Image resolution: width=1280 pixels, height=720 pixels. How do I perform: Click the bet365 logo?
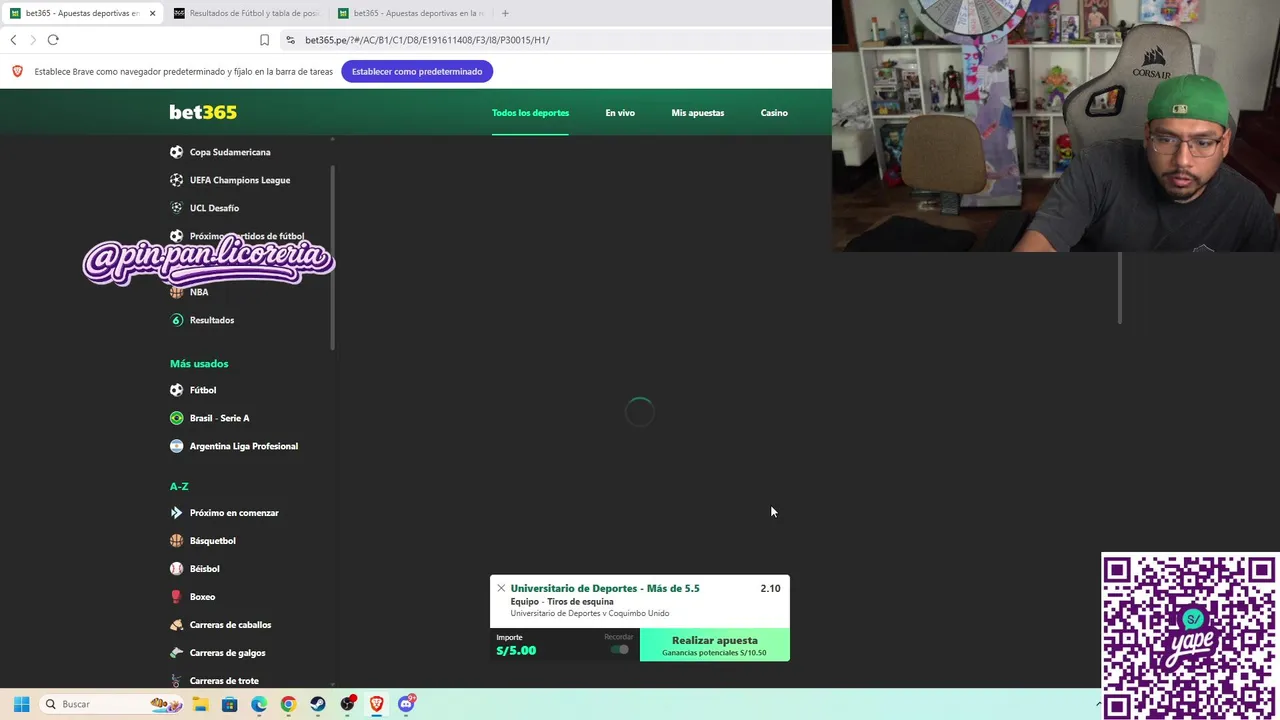click(x=203, y=112)
